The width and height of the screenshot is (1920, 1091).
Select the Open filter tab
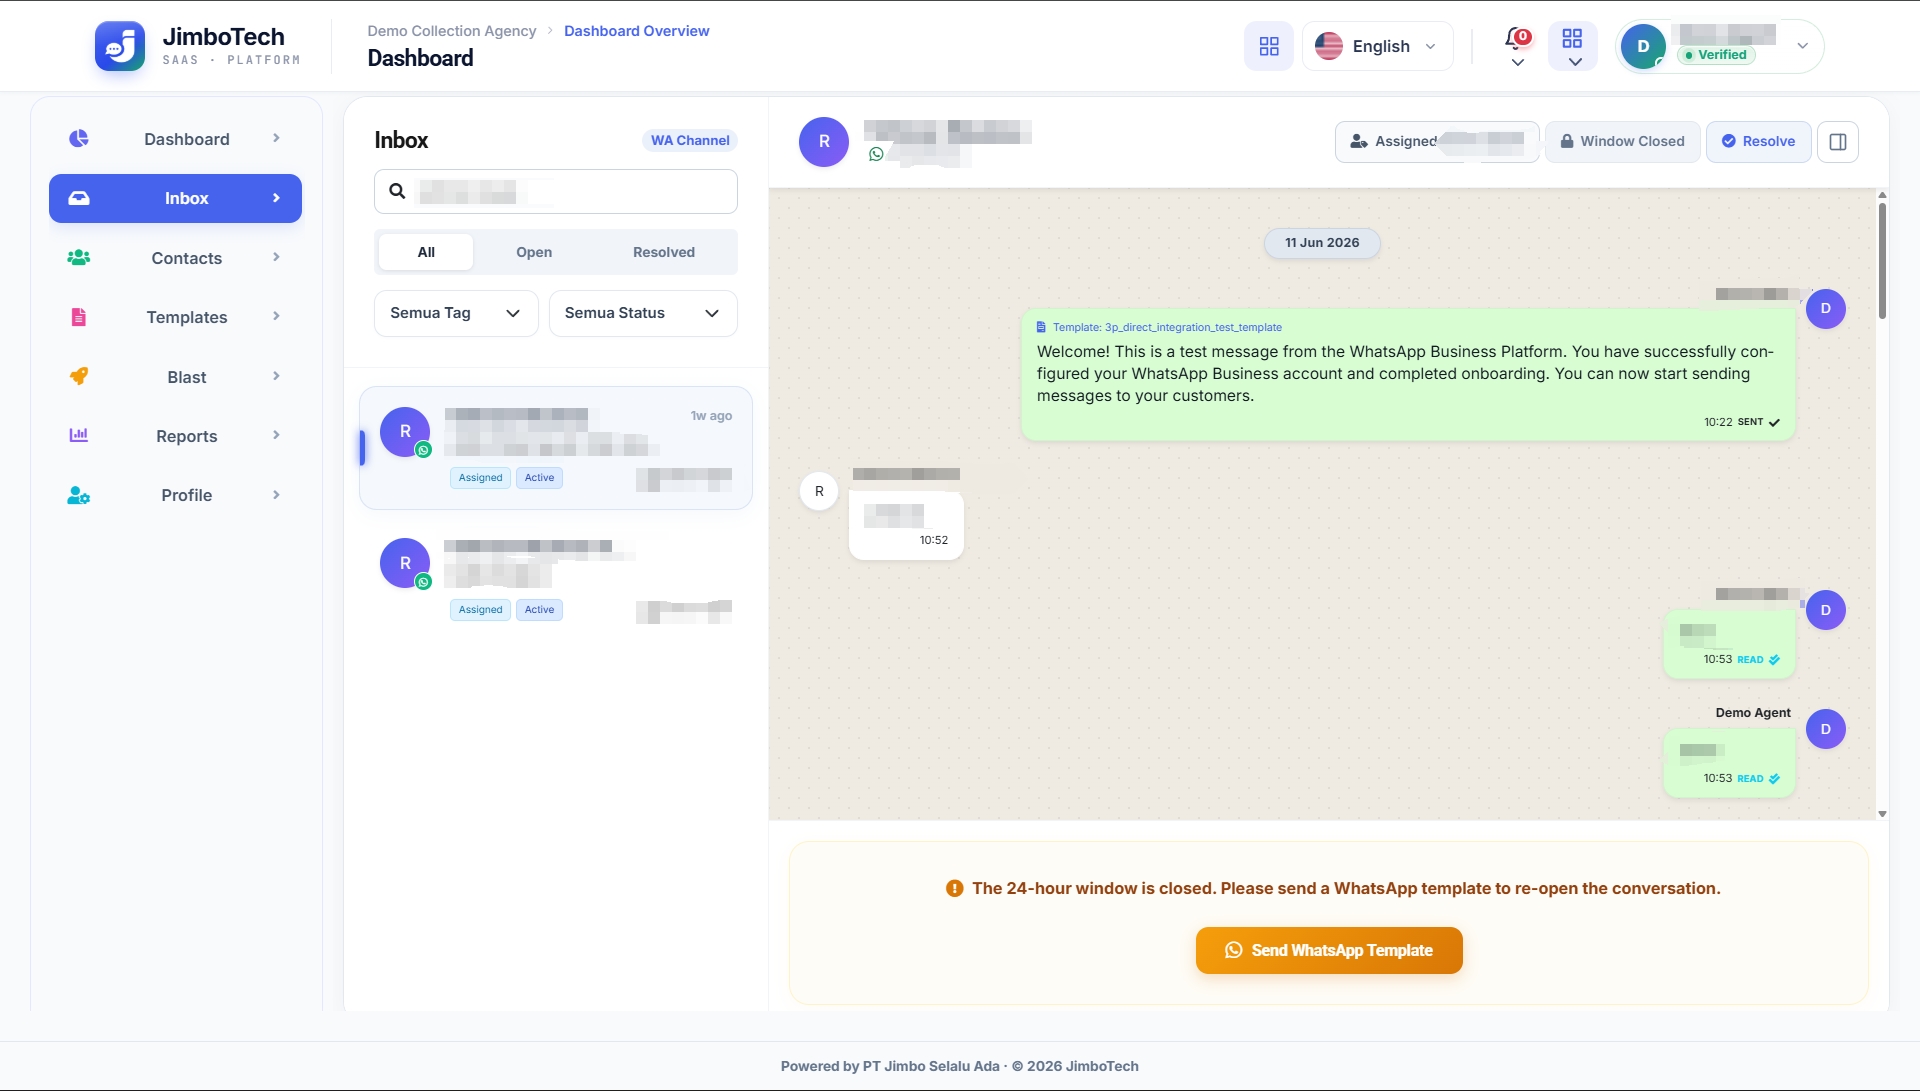click(534, 252)
